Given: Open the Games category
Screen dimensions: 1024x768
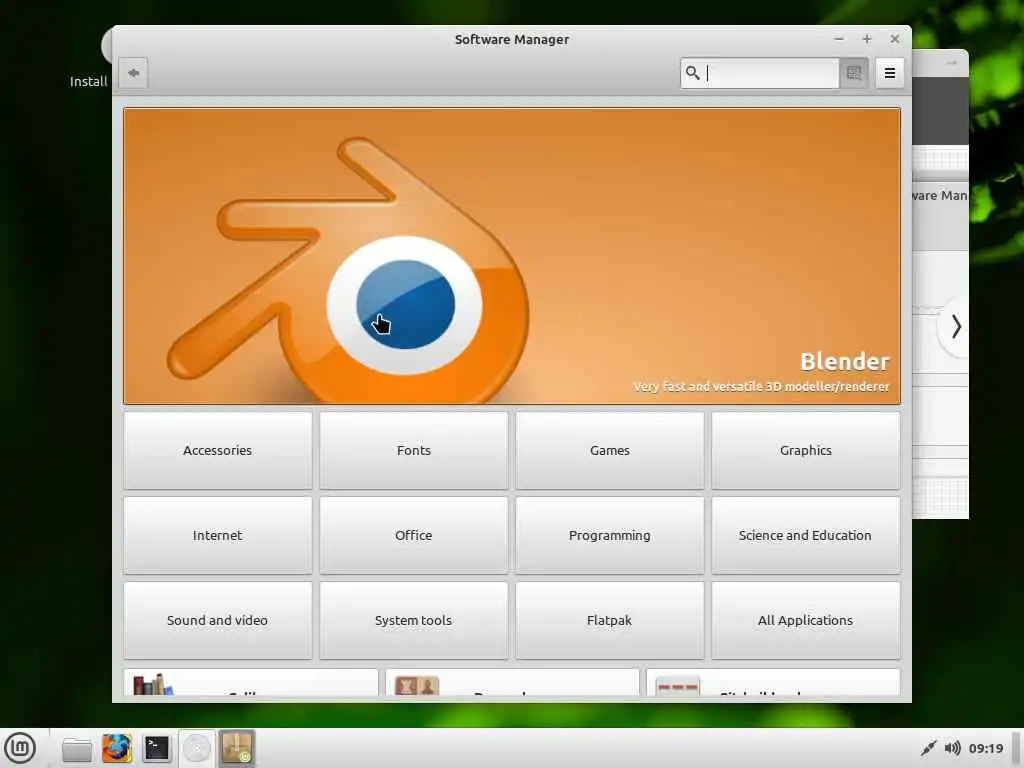Looking at the screenshot, I should tap(609, 450).
